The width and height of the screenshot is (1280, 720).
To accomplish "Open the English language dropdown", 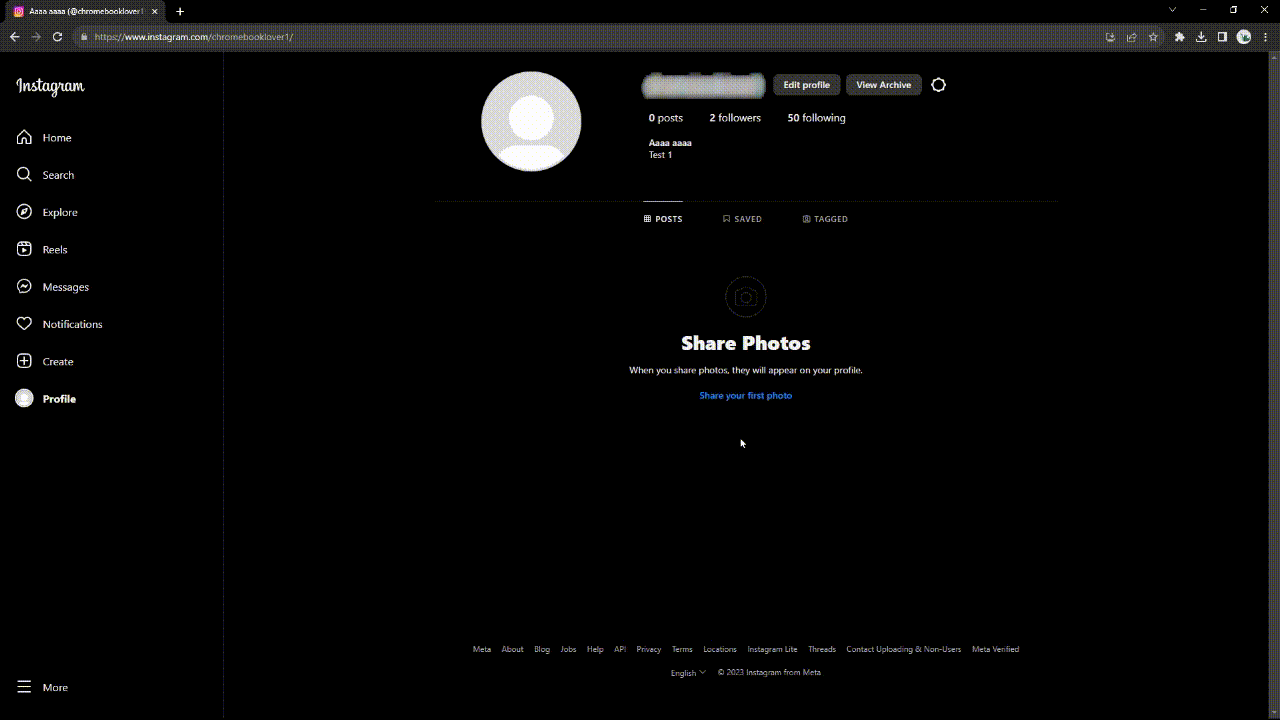I will (687, 672).
